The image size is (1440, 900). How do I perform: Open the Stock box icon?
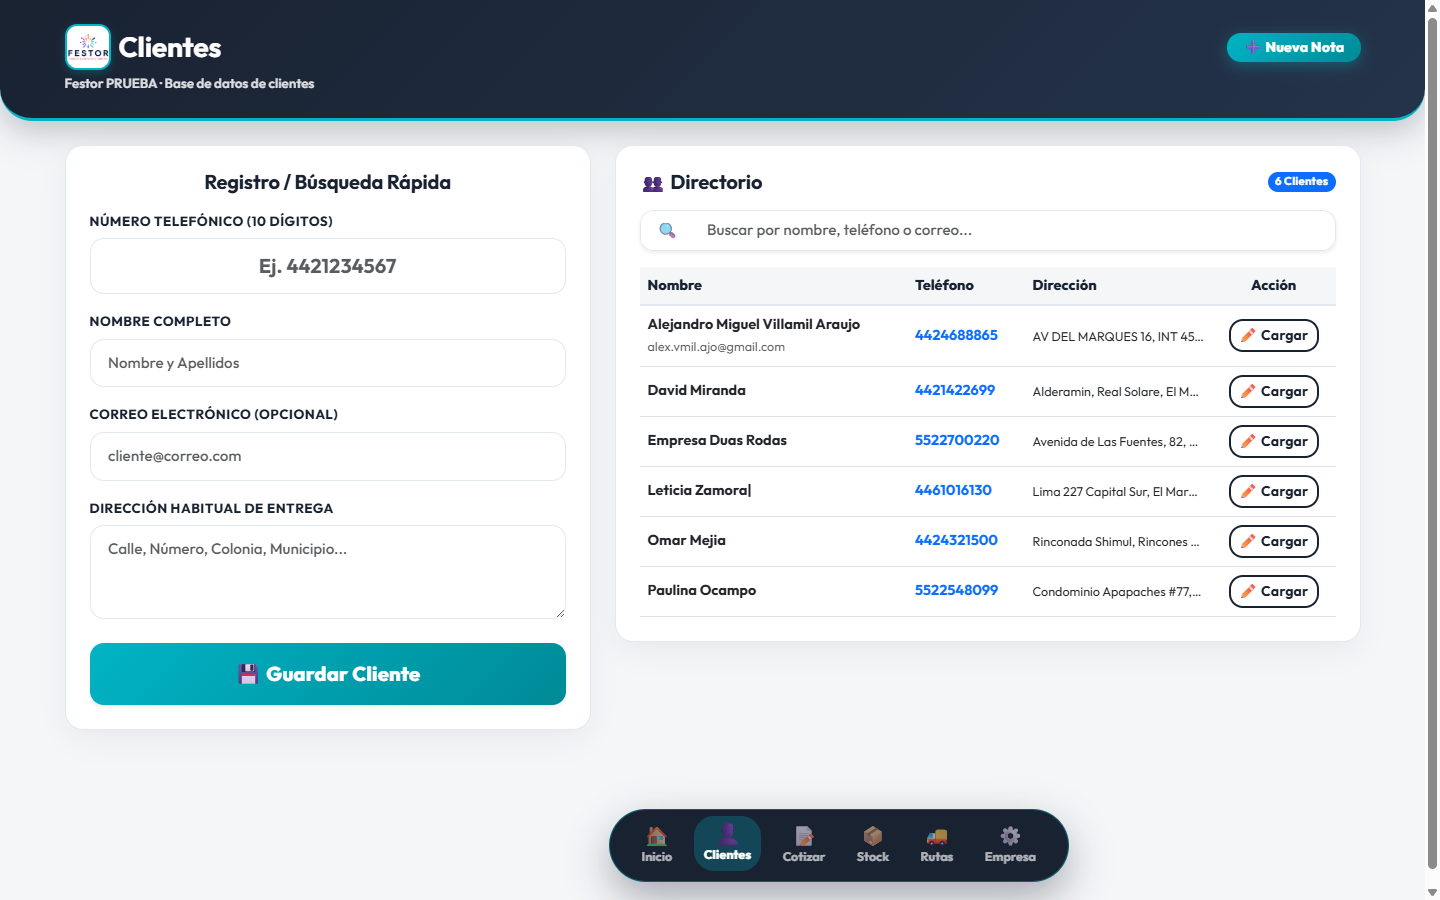tap(873, 836)
